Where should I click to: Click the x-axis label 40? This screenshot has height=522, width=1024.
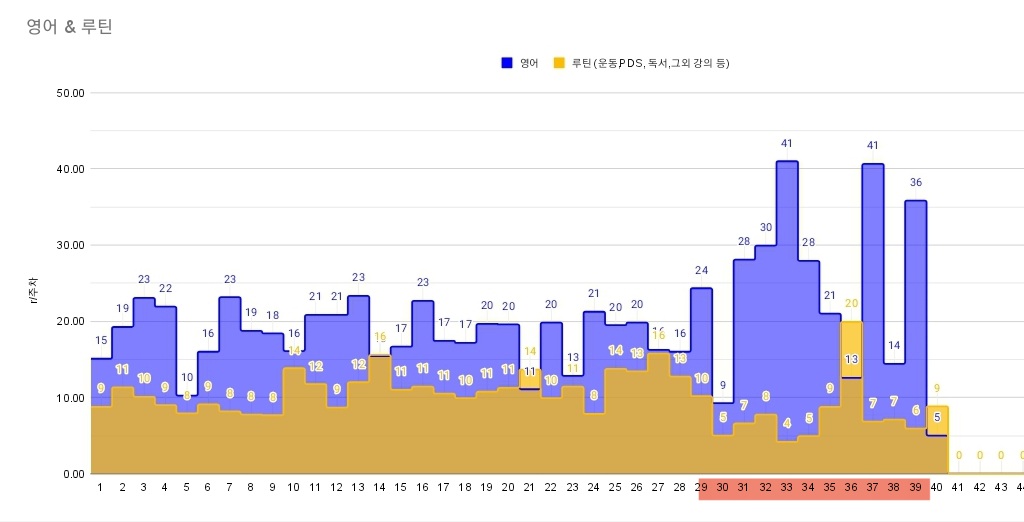coord(937,487)
